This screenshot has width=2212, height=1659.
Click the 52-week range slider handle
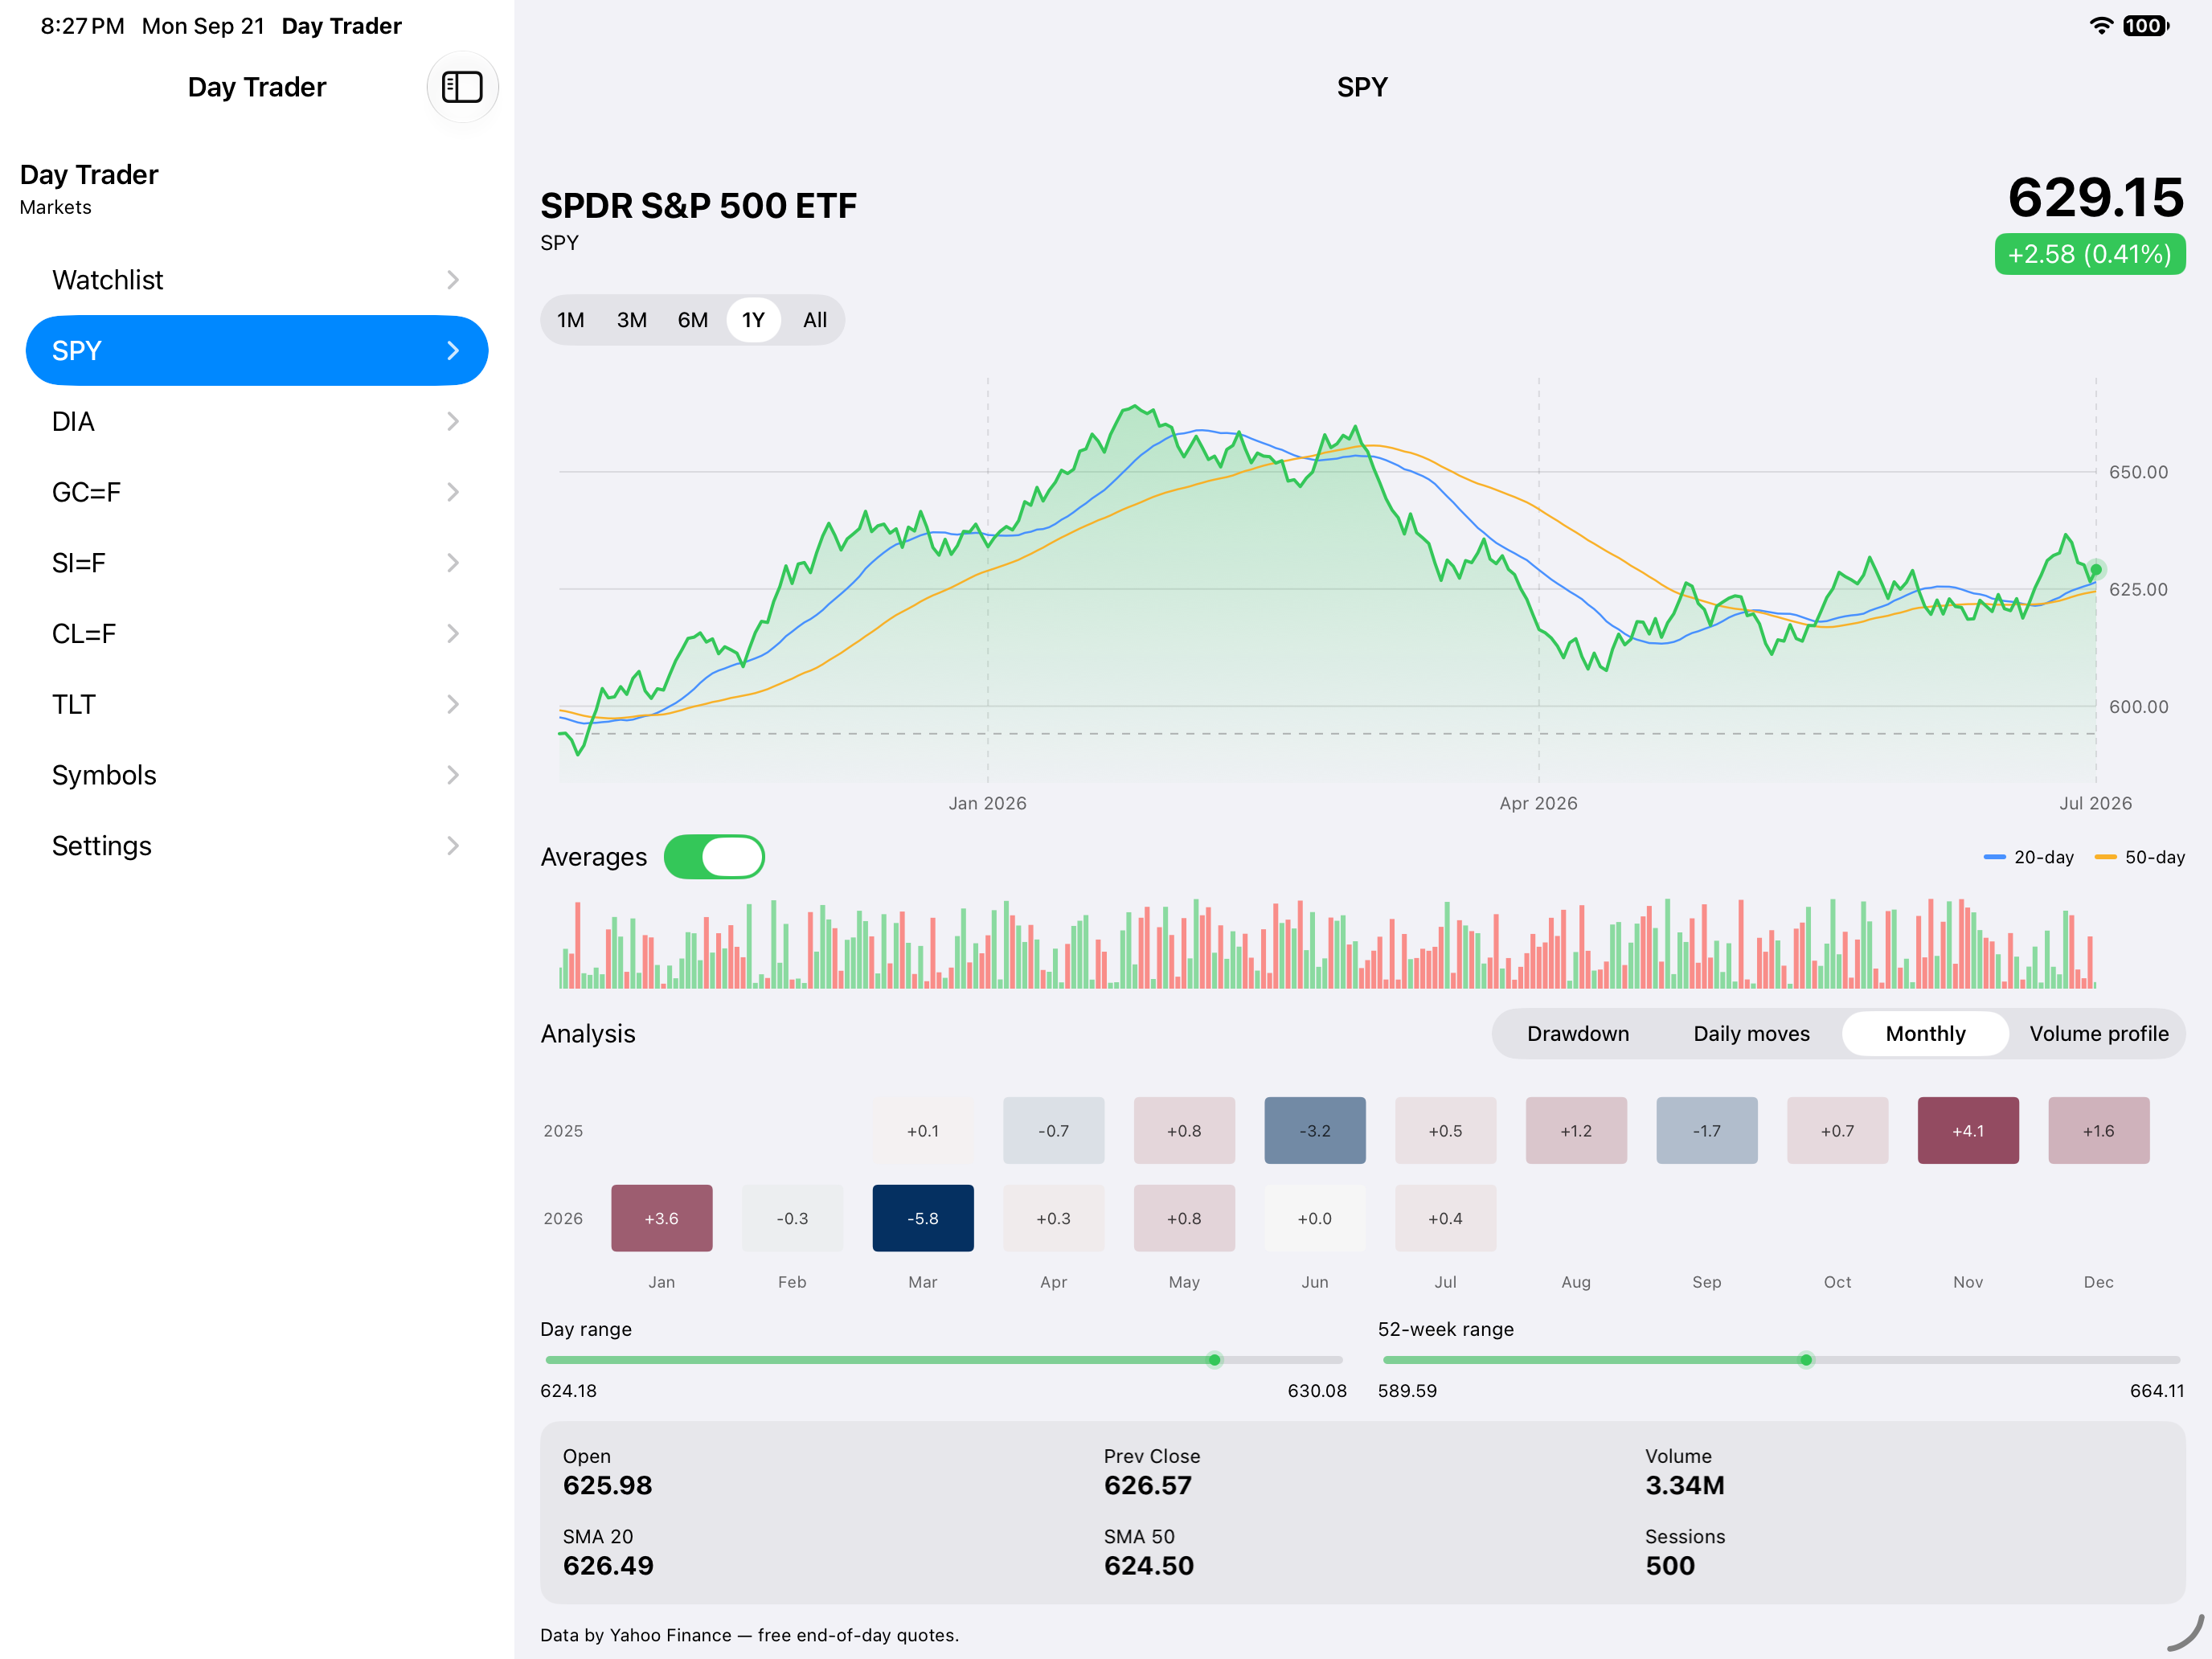tap(1806, 1360)
